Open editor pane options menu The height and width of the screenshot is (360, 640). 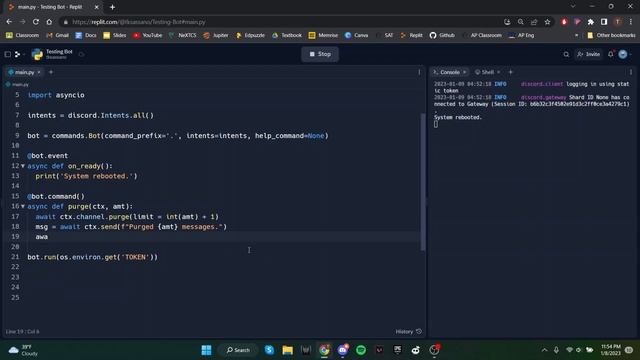tap(419, 72)
